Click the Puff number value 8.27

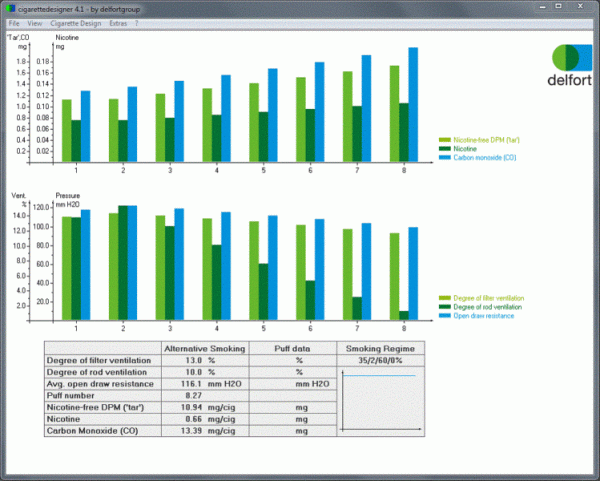194,395
